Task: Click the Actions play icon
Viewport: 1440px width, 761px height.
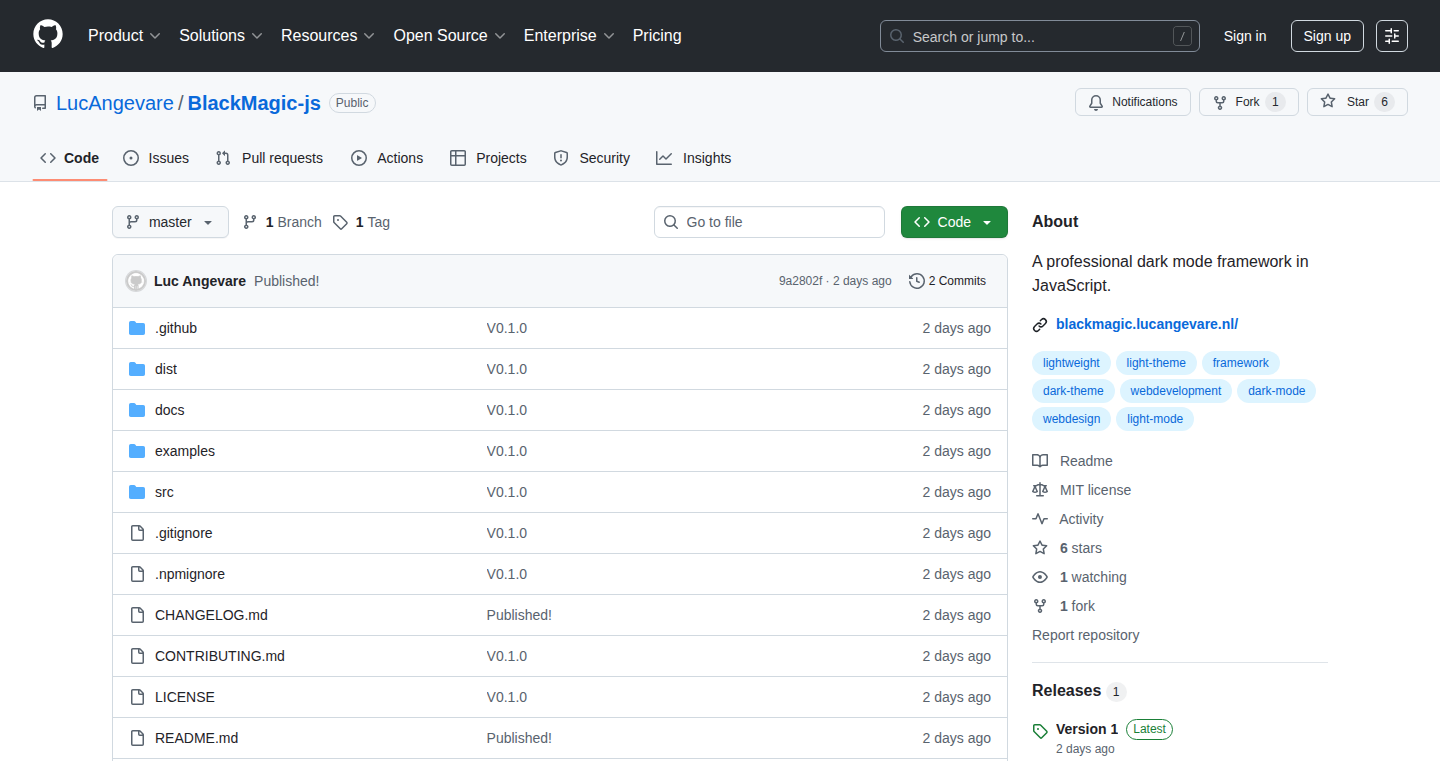Action: tap(359, 158)
